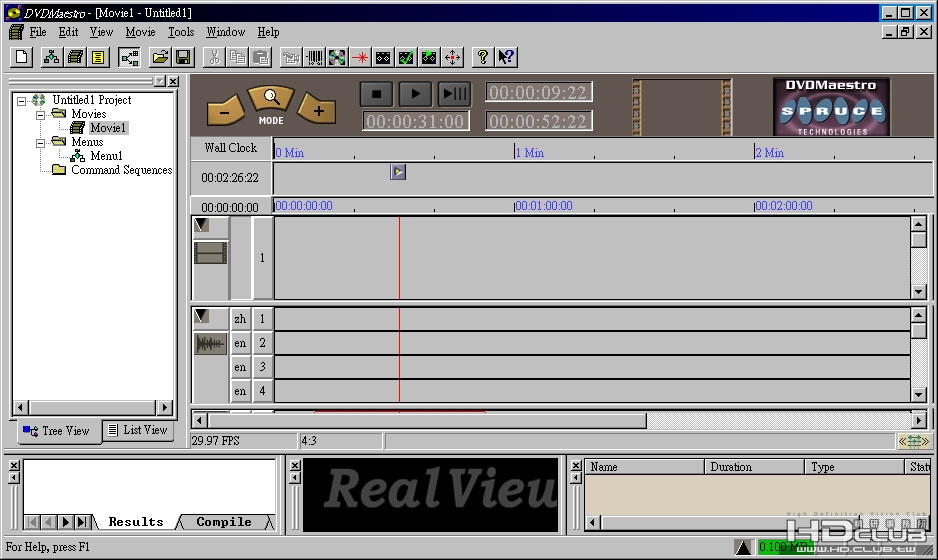Screen dimensions: 938x560
Task: Click the New project document icon
Action: [x=22, y=57]
